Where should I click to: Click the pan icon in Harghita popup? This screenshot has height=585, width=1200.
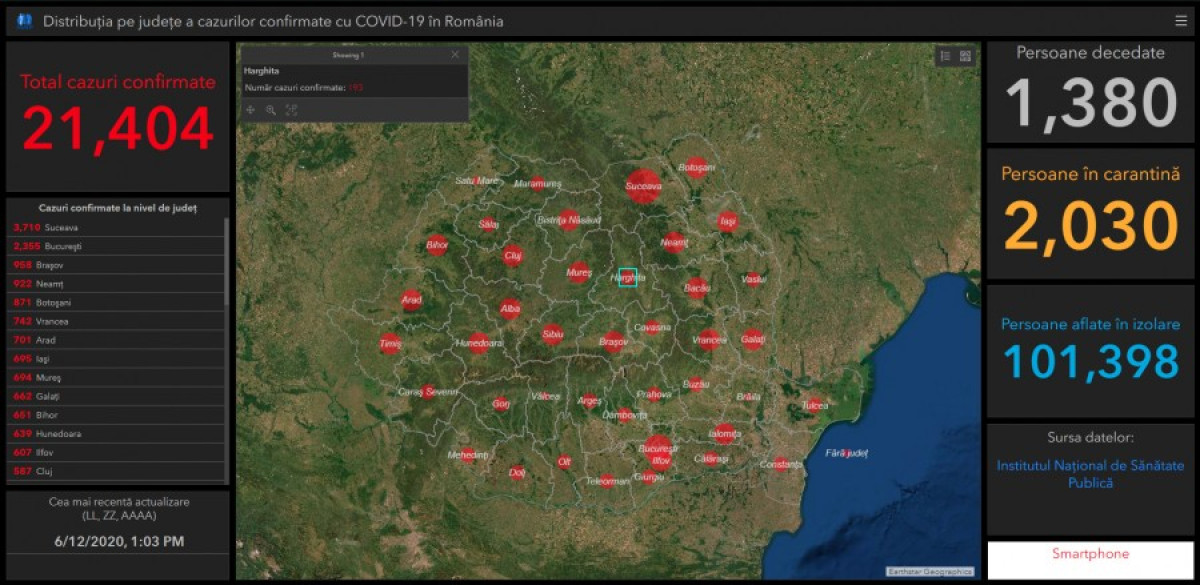[x=250, y=110]
